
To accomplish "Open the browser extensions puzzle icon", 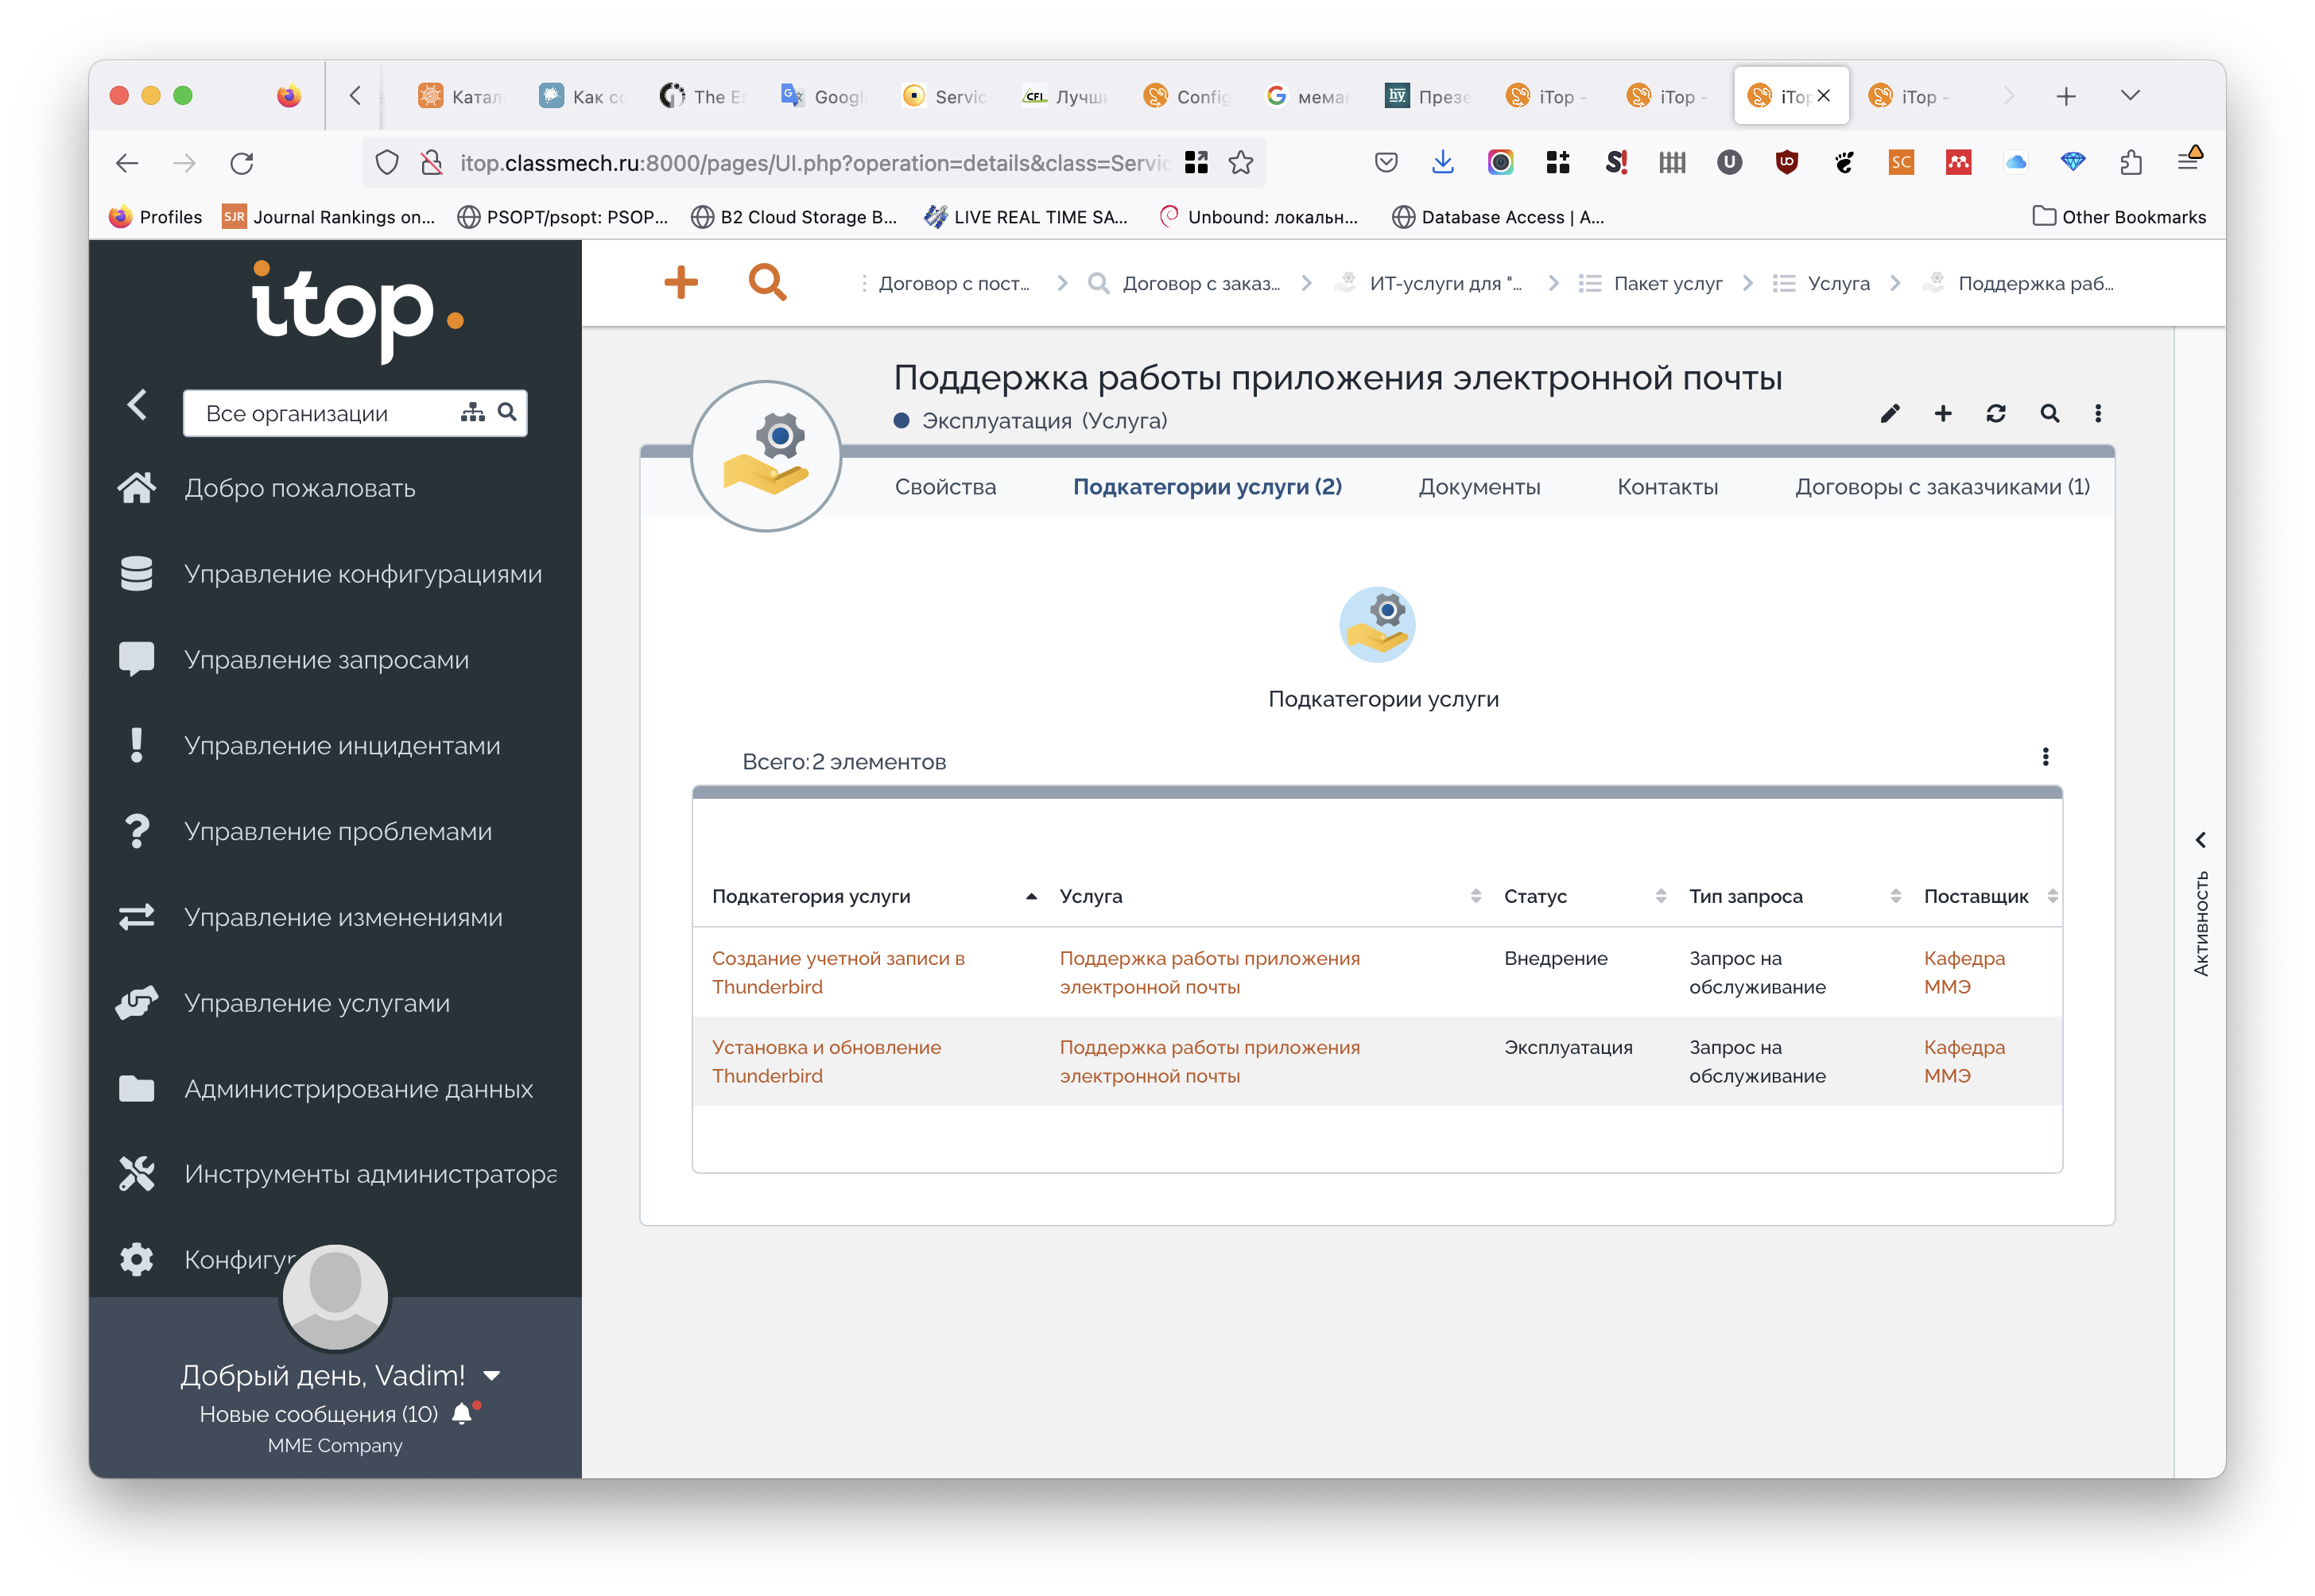I will (2130, 163).
